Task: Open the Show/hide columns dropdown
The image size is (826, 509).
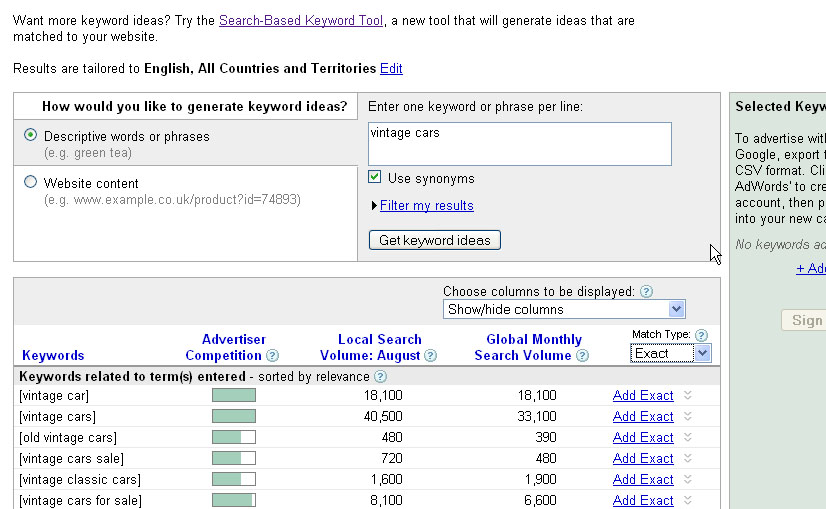Action: coord(564,310)
